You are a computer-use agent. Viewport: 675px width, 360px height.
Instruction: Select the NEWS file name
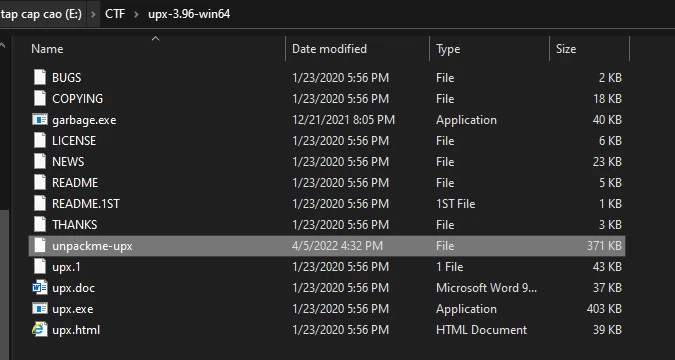pyautogui.click(x=68, y=162)
